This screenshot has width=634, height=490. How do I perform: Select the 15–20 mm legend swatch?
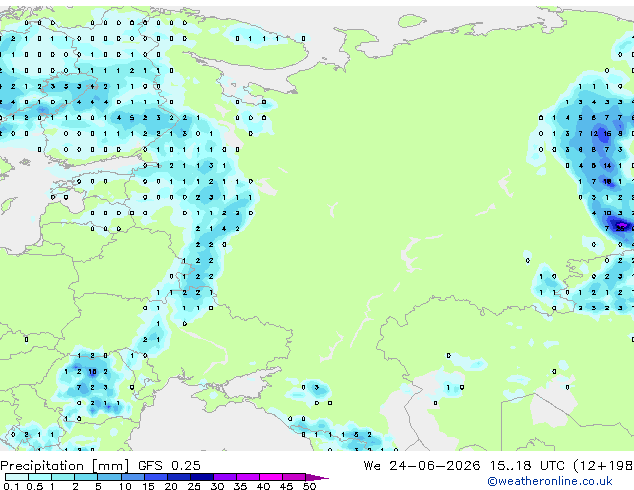click(155, 477)
